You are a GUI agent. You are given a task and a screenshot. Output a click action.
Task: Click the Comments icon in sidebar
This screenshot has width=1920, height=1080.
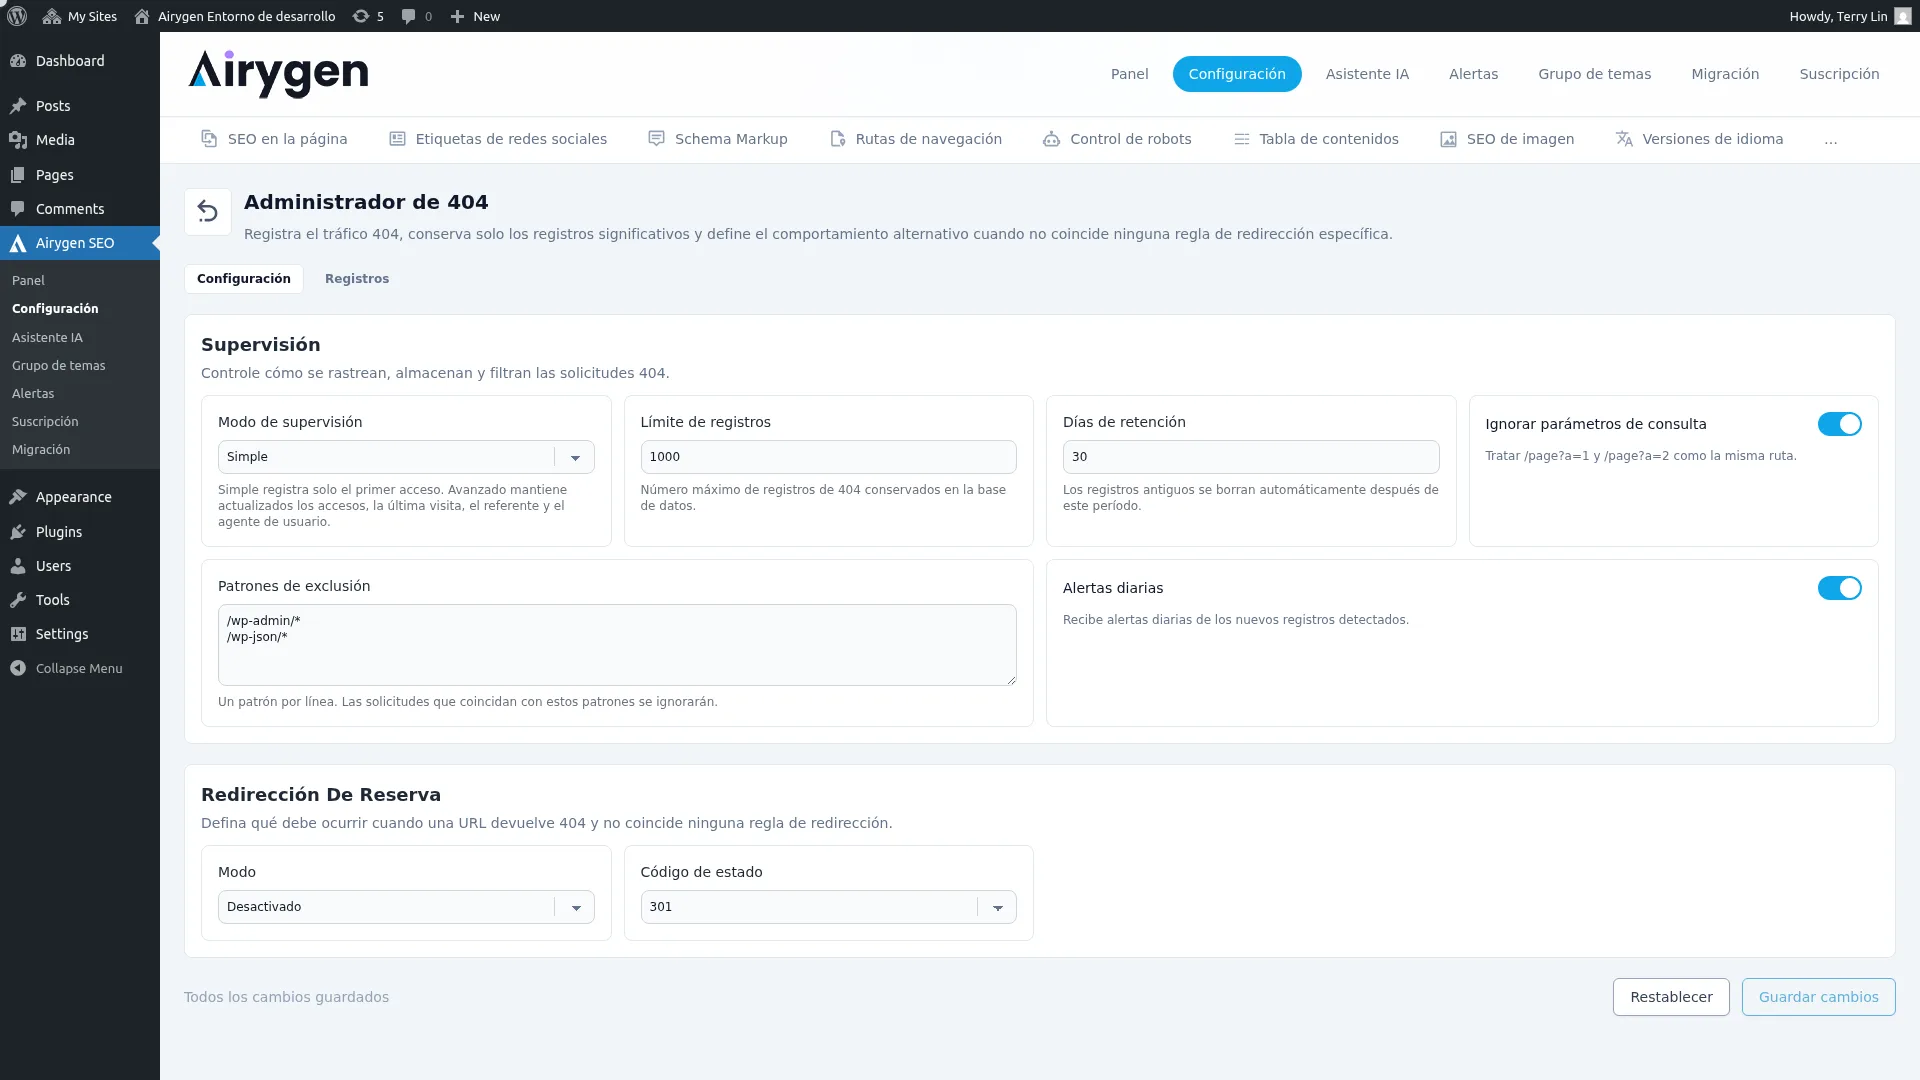[18, 209]
